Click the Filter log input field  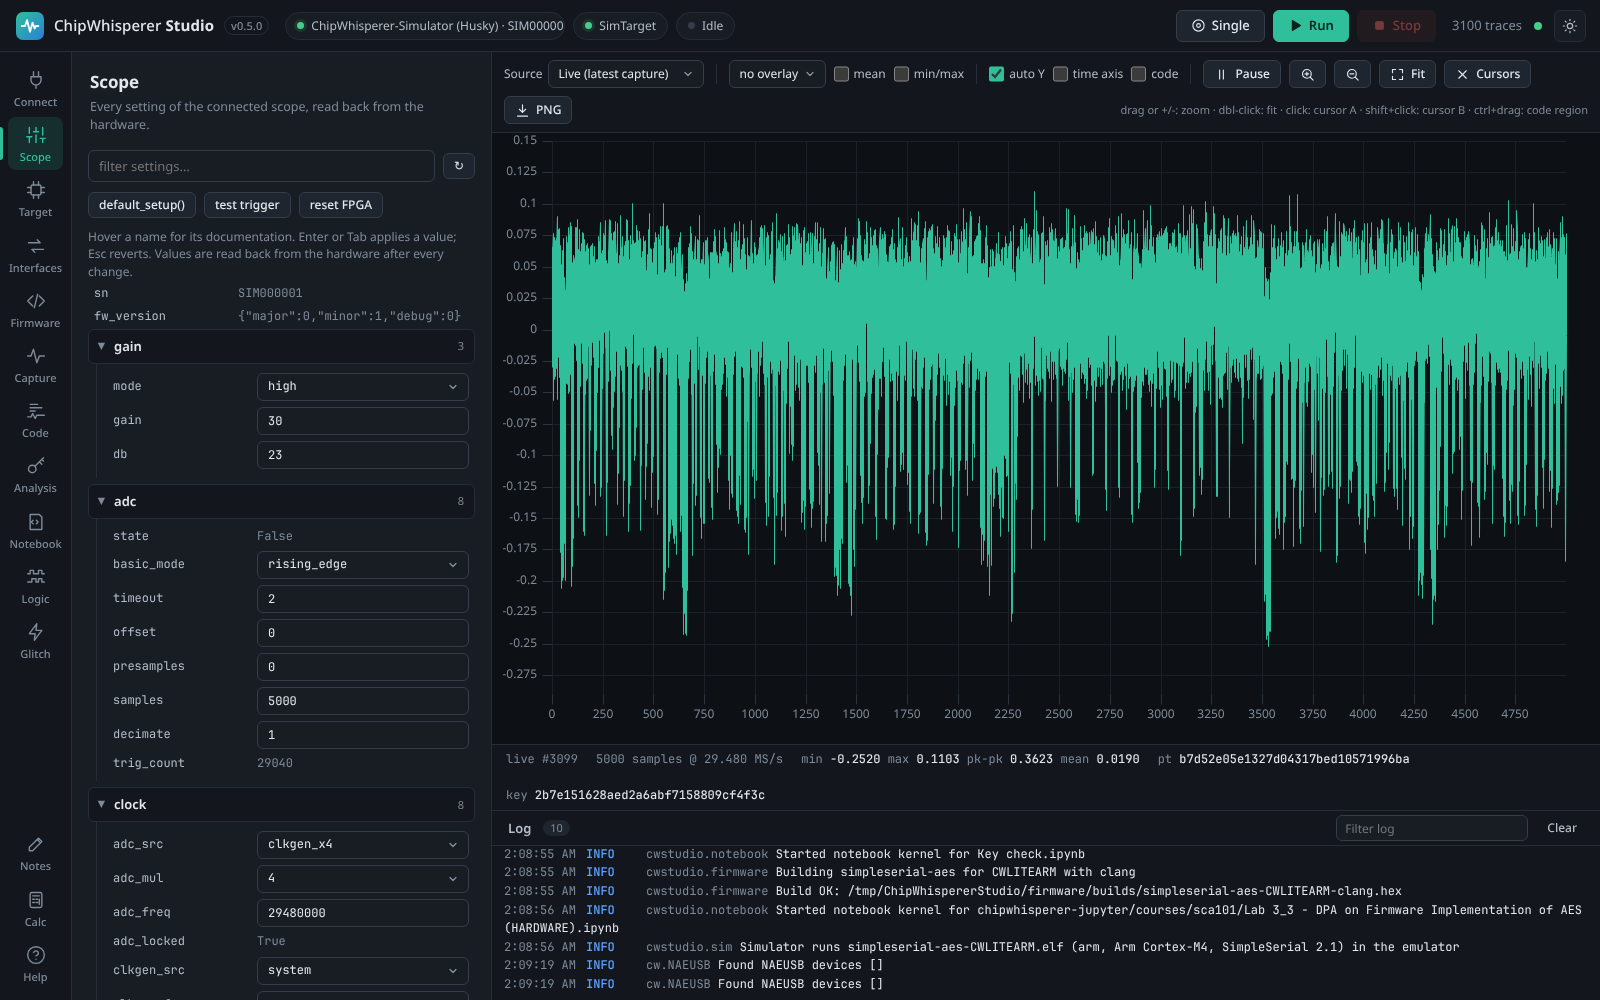point(1431,828)
